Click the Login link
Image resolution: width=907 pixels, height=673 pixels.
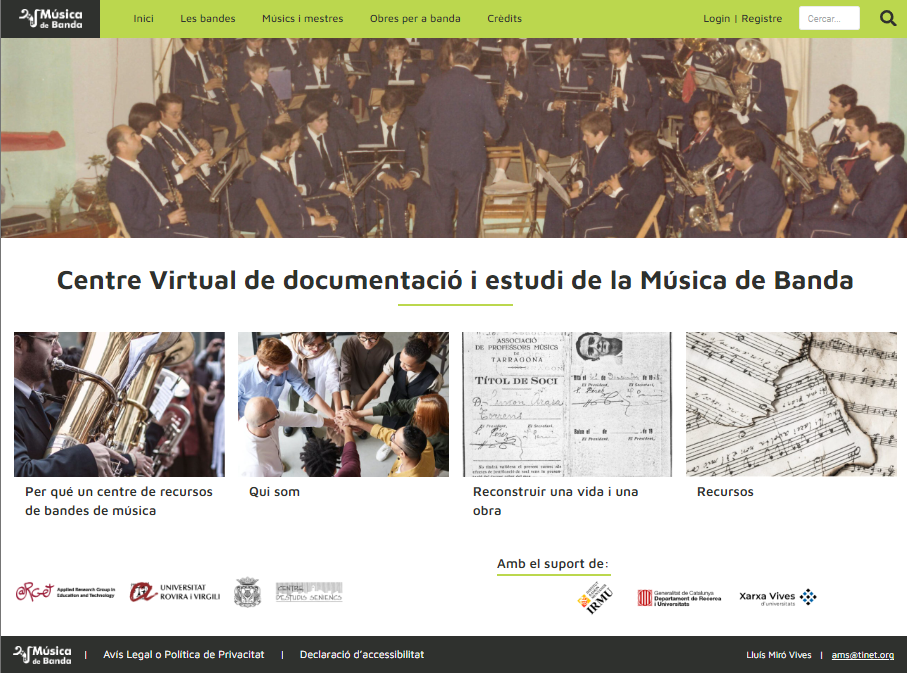(717, 19)
